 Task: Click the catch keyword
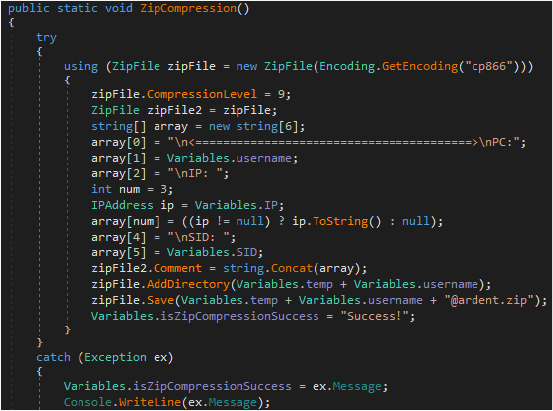click(x=53, y=357)
